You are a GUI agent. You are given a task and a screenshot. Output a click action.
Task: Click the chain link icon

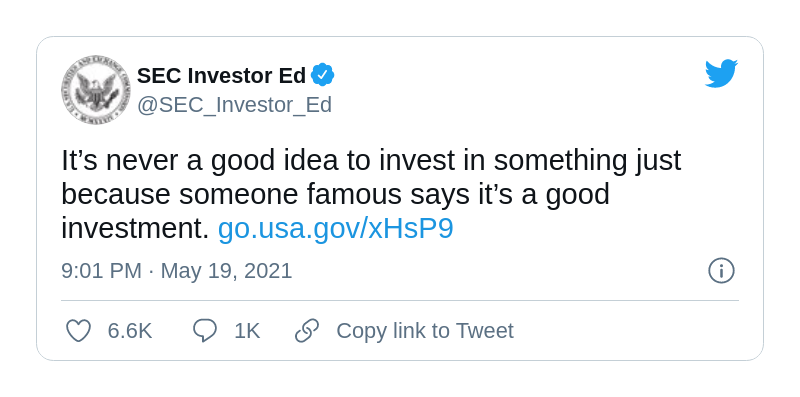pos(307,331)
